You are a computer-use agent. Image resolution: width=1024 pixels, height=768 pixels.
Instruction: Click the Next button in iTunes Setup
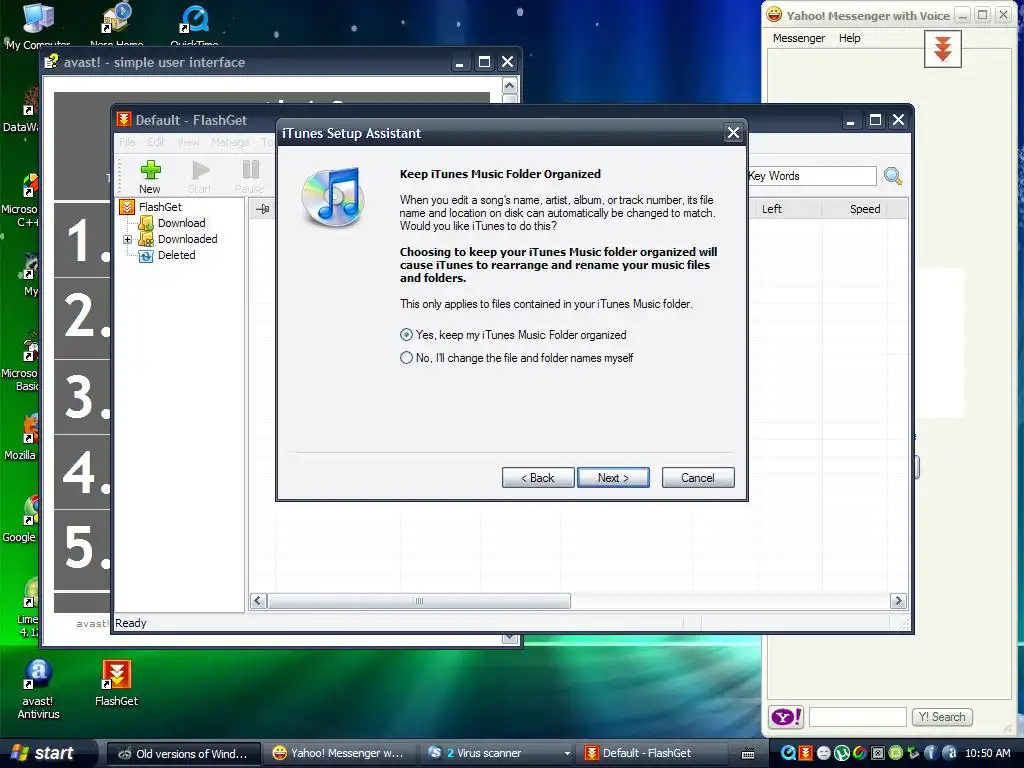613,477
